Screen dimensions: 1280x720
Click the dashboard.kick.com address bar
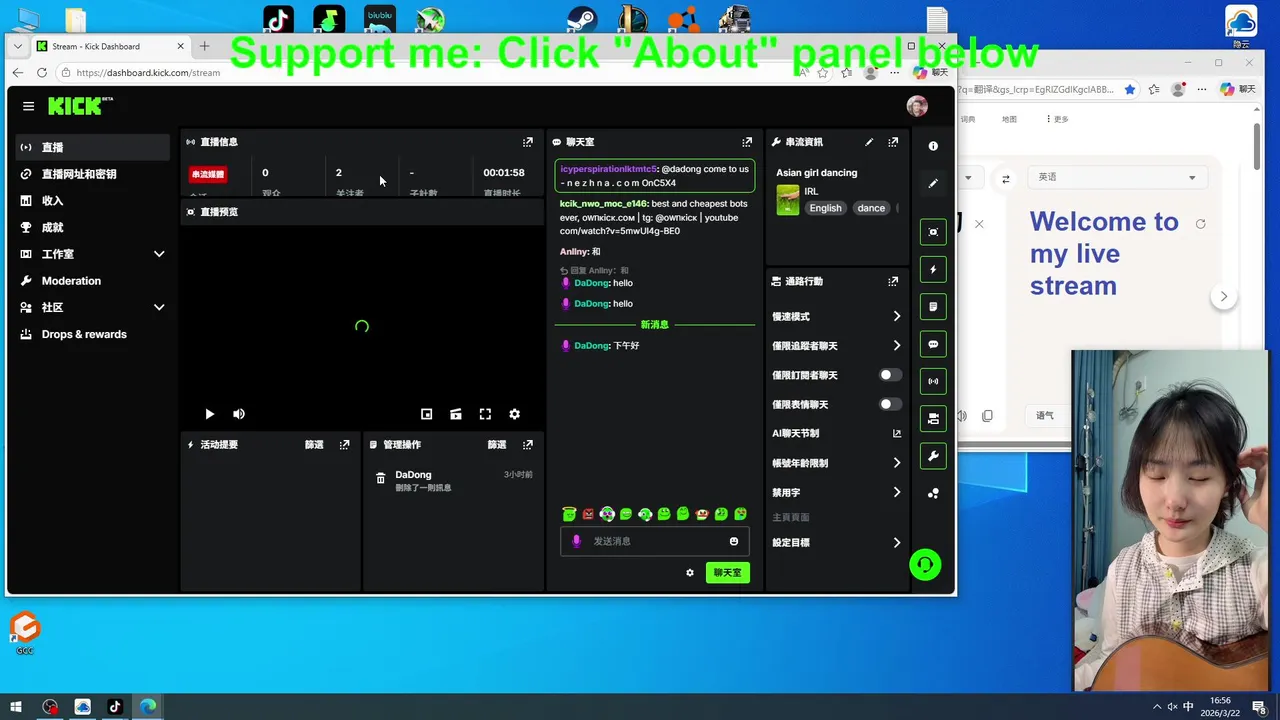430,73
